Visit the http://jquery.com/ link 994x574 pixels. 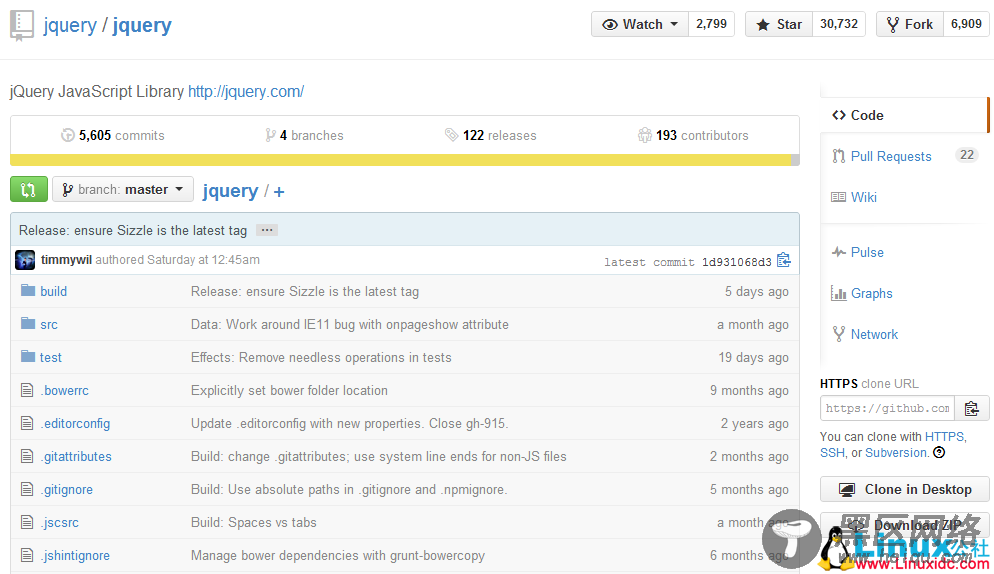(246, 91)
